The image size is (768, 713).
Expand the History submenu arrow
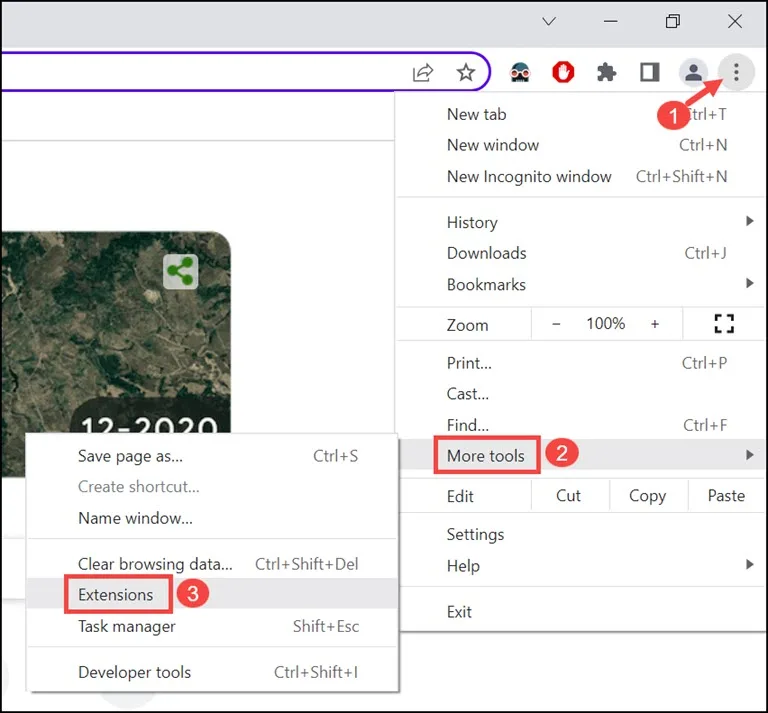[749, 221]
